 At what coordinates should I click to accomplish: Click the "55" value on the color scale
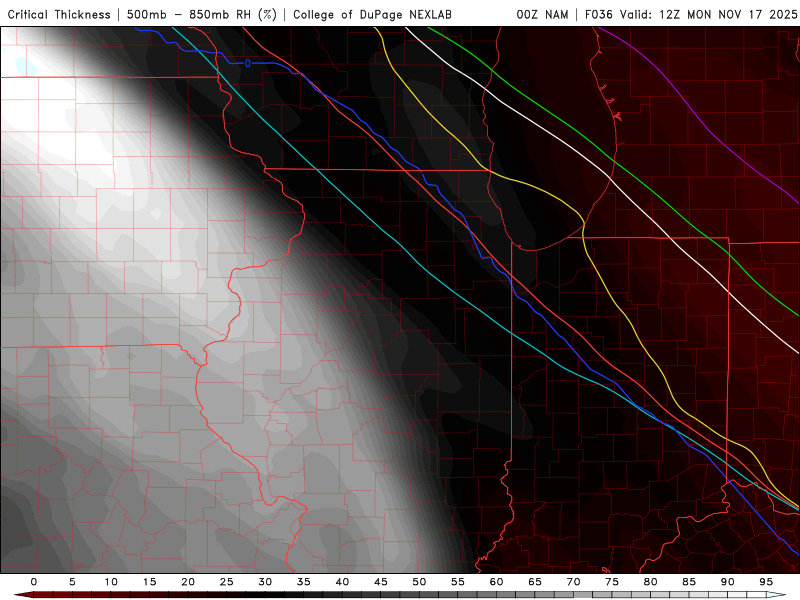click(458, 582)
